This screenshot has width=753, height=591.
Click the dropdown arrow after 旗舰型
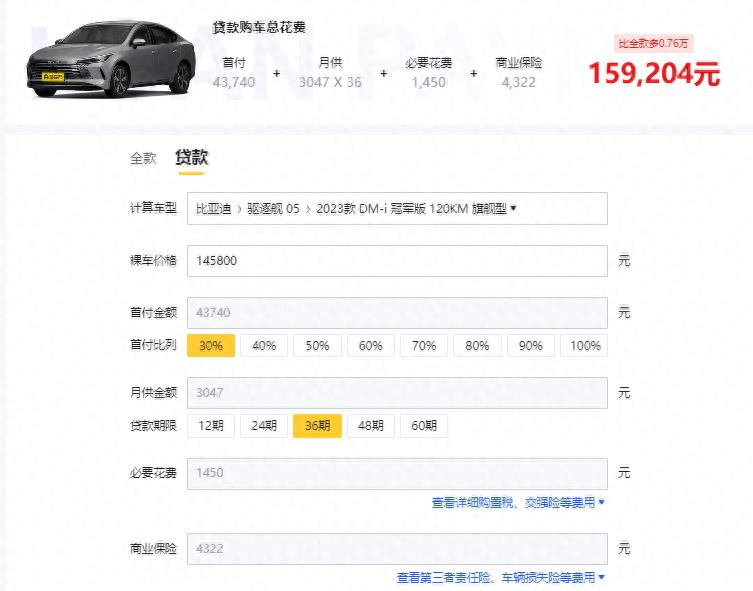tap(513, 208)
